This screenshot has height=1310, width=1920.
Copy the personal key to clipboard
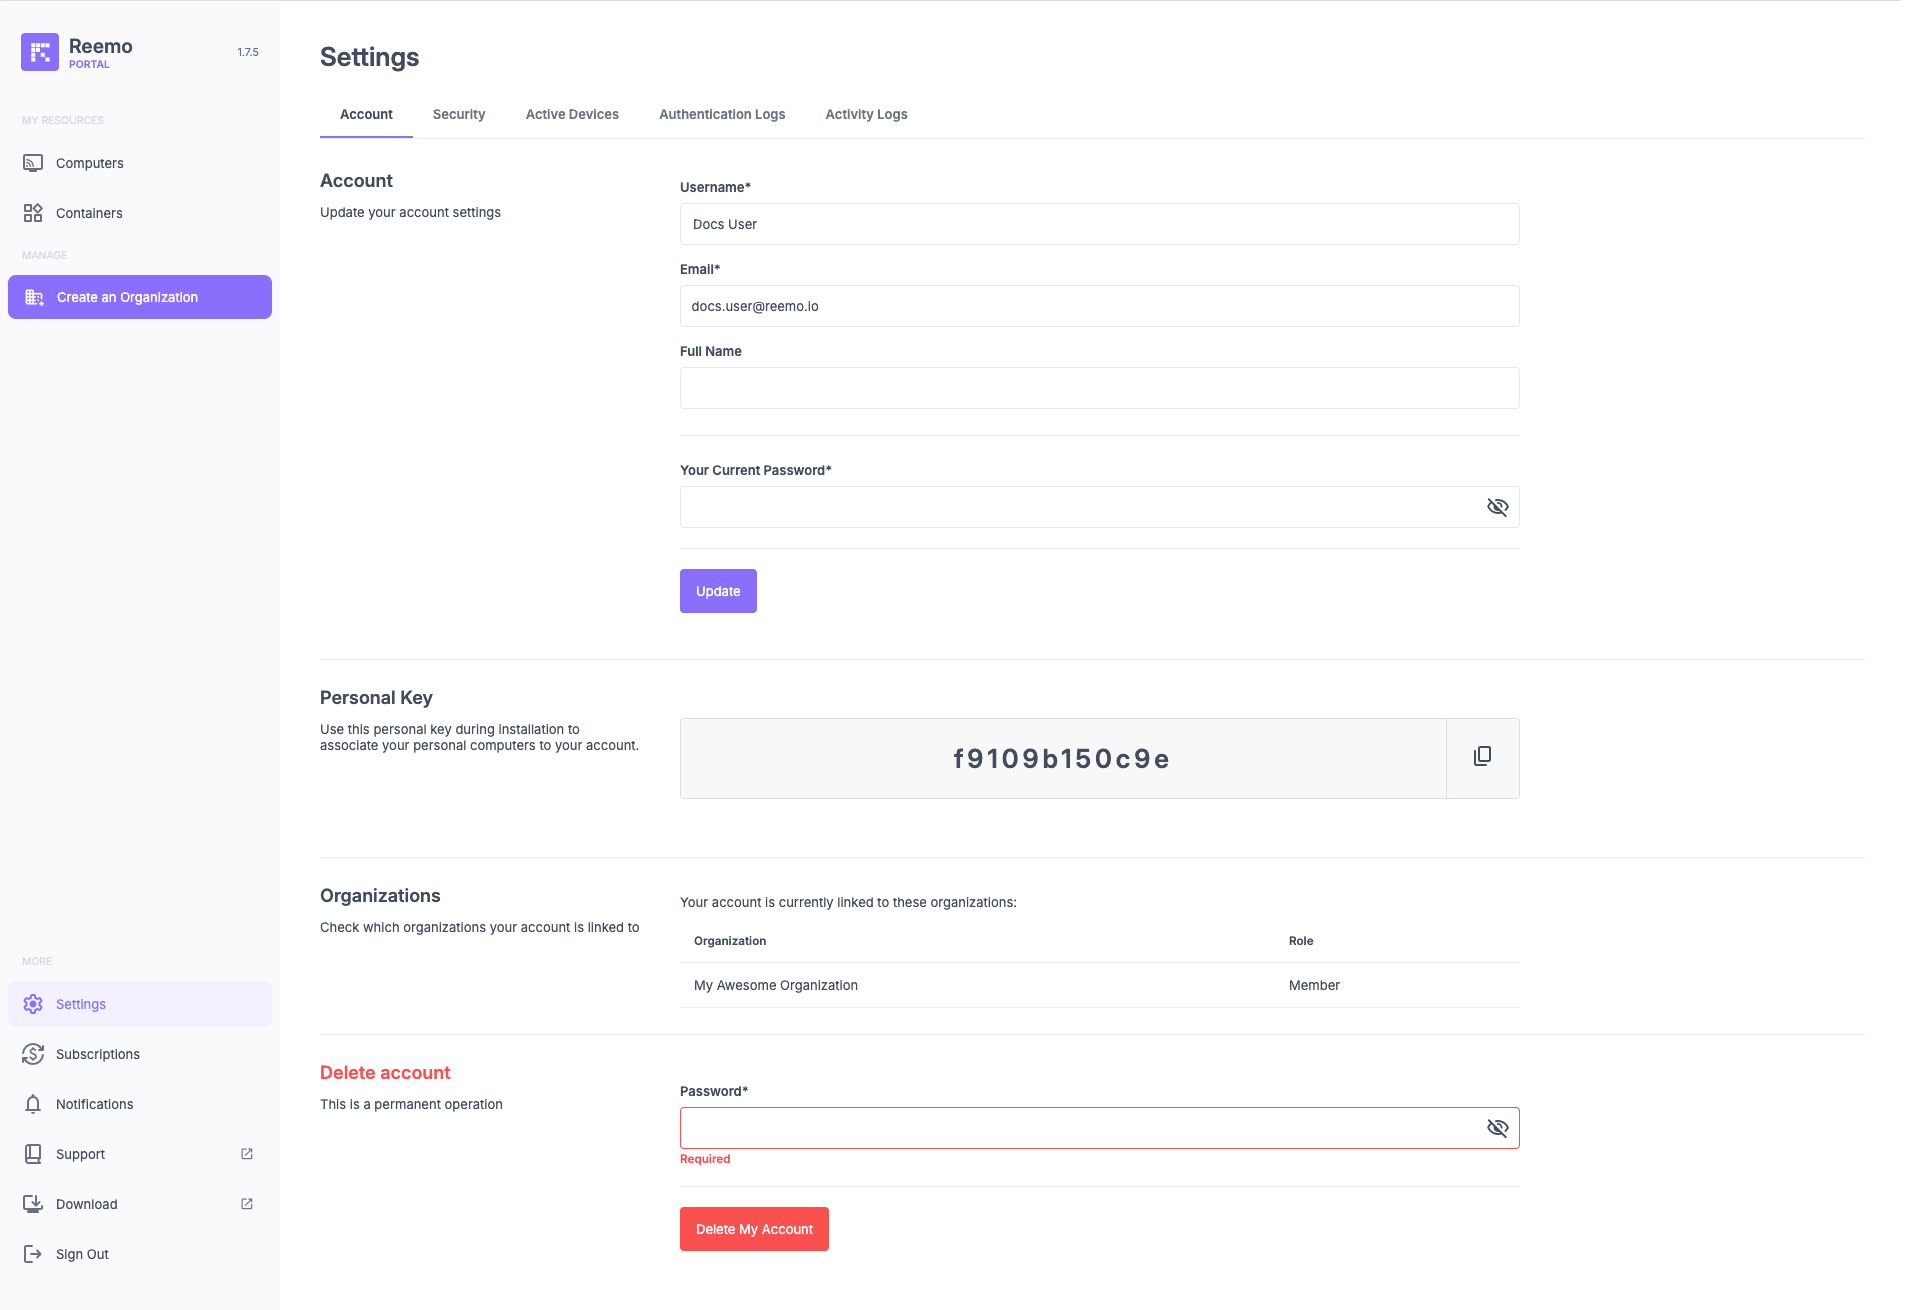tap(1482, 757)
